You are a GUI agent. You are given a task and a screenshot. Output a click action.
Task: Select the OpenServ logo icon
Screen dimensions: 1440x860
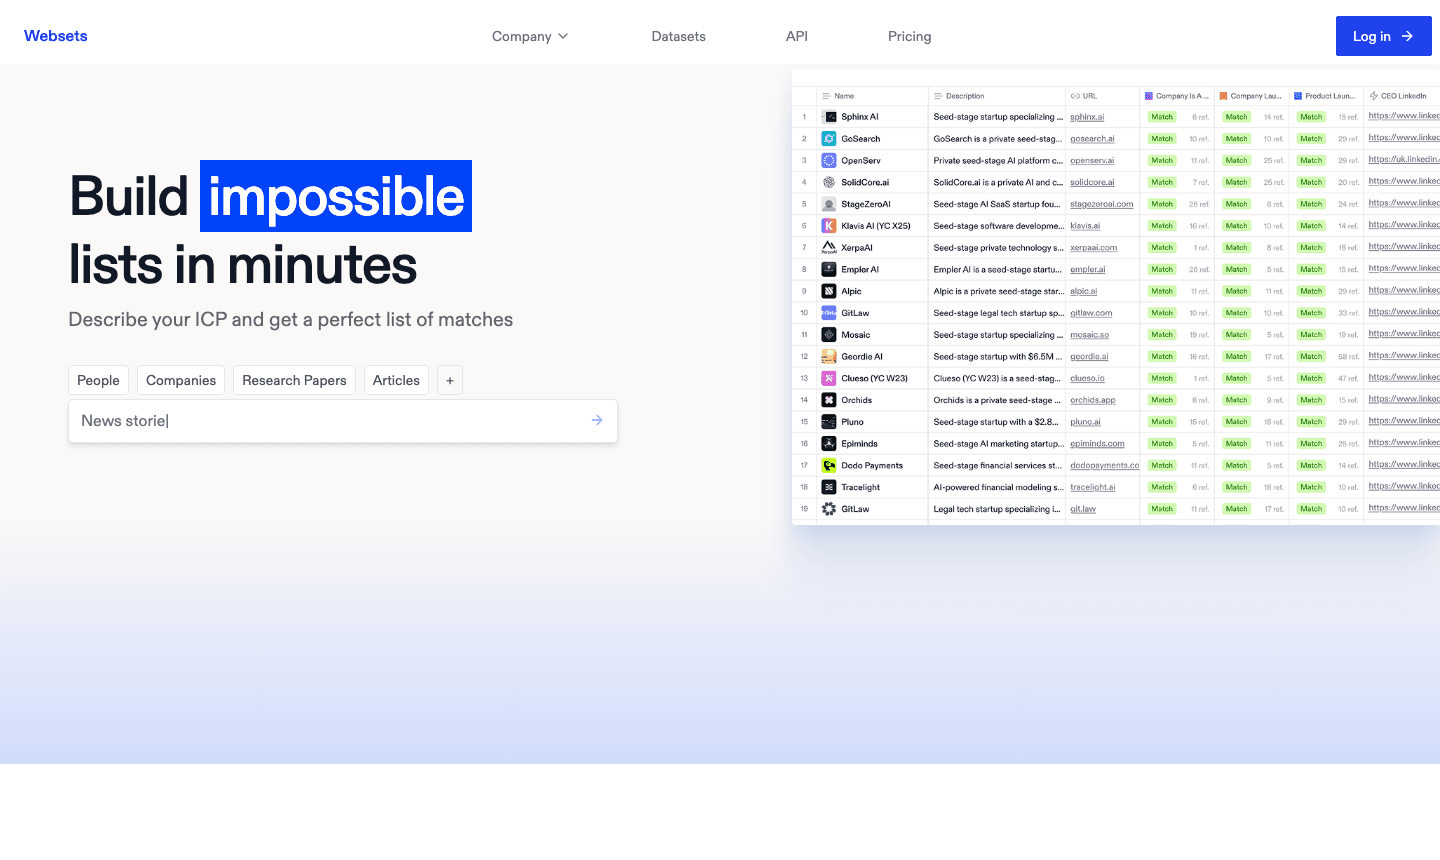coord(829,161)
